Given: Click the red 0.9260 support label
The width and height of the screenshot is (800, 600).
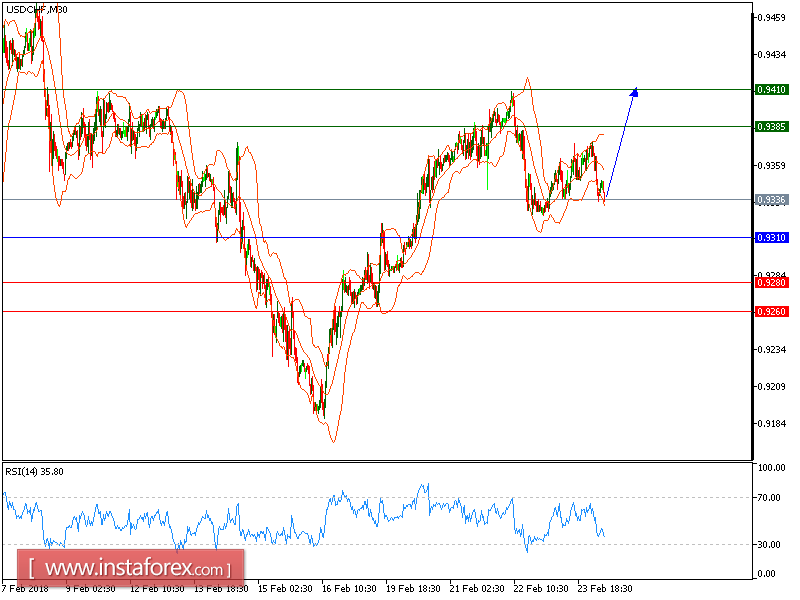Looking at the screenshot, I should pos(772,312).
